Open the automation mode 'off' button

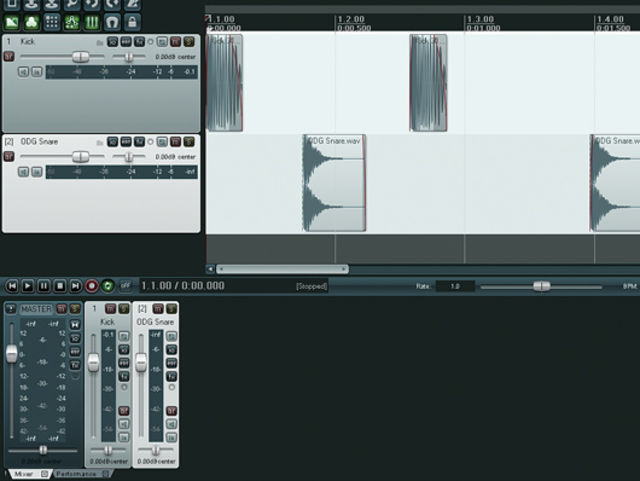[125, 285]
